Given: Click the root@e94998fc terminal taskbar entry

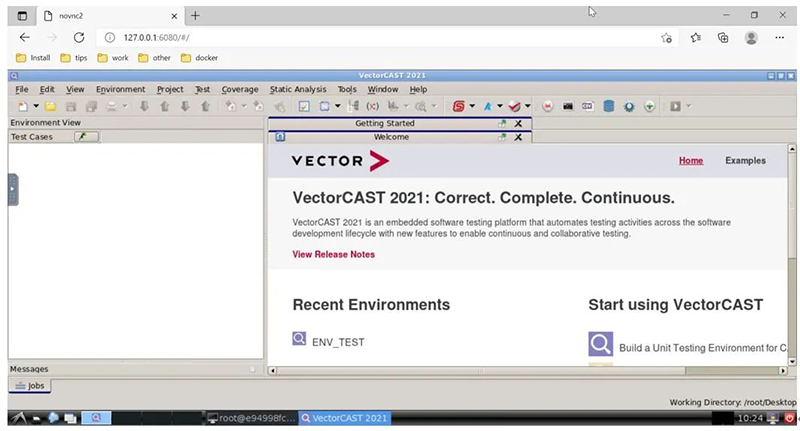Looking at the screenshot, I should coord(252,418).
